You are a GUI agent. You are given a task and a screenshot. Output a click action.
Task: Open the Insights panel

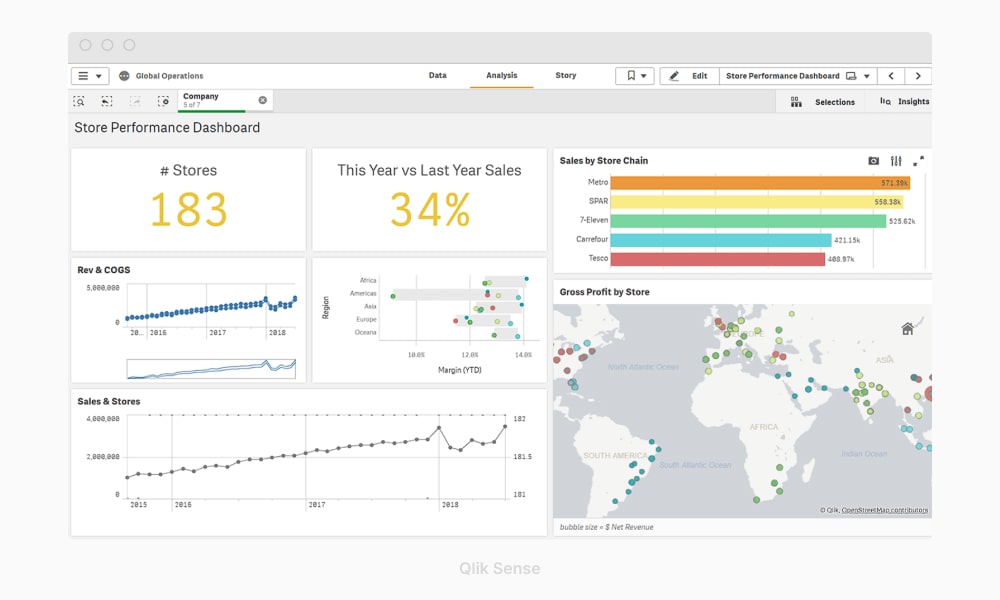(x=904, y=101)
